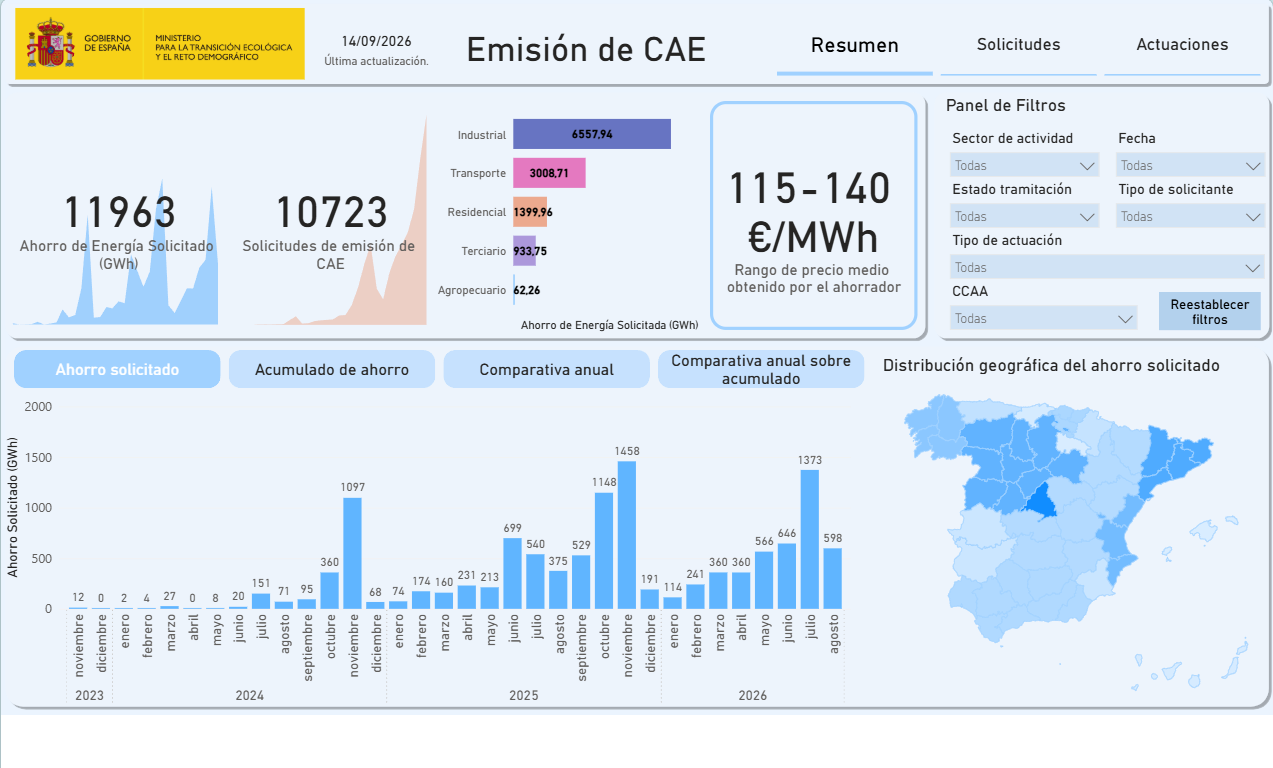Click the septiembre 2025 bar labeled 529
This screenshot has height=768, width=1273.
pyautogui.click(x=581, y=582)
